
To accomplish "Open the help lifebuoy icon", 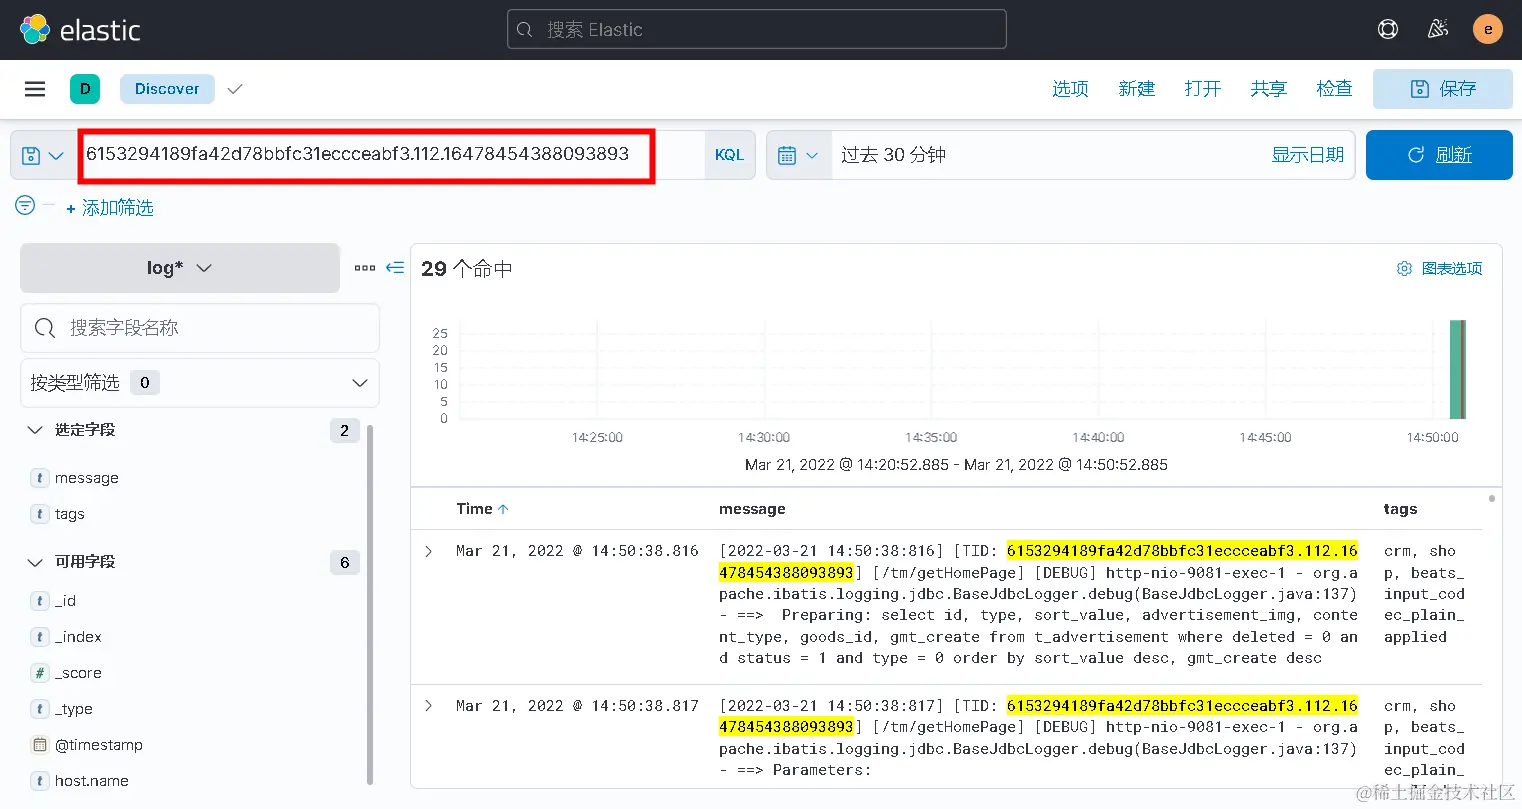I will [x=1388, y=29].
